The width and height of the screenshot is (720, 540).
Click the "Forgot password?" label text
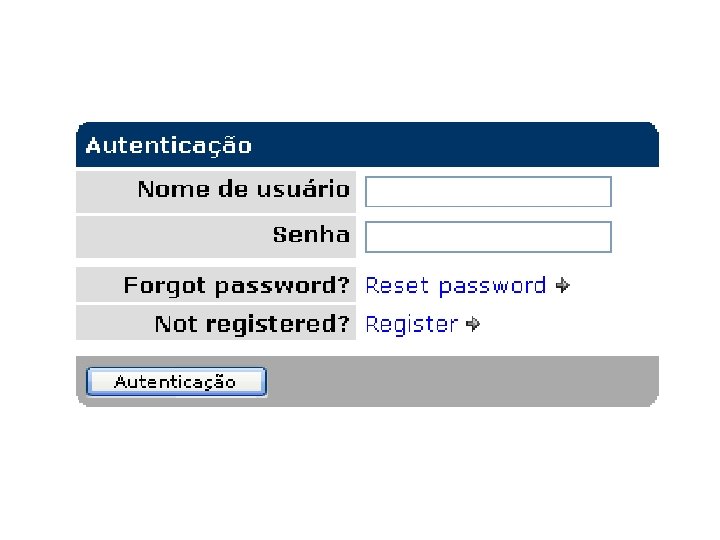pyautogui.click(x=236, y=286)
